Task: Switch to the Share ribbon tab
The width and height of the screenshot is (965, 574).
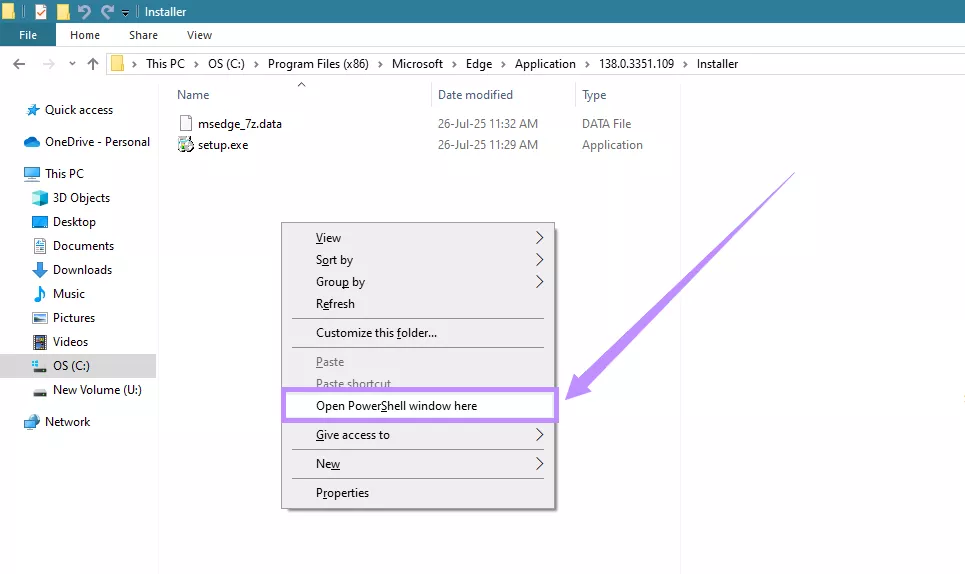Action: (143, 35)
